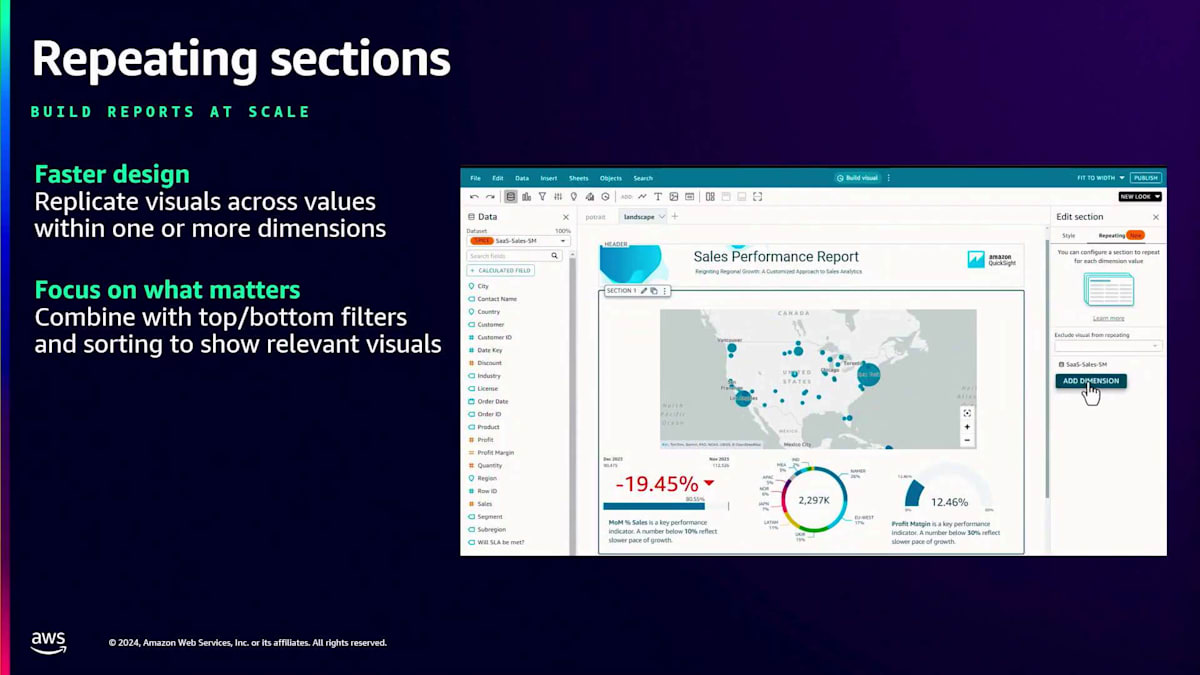Switch to the potrait sheet tab
The height and width of the screenshot is (675, 1200).
click(x=596, y=217)
